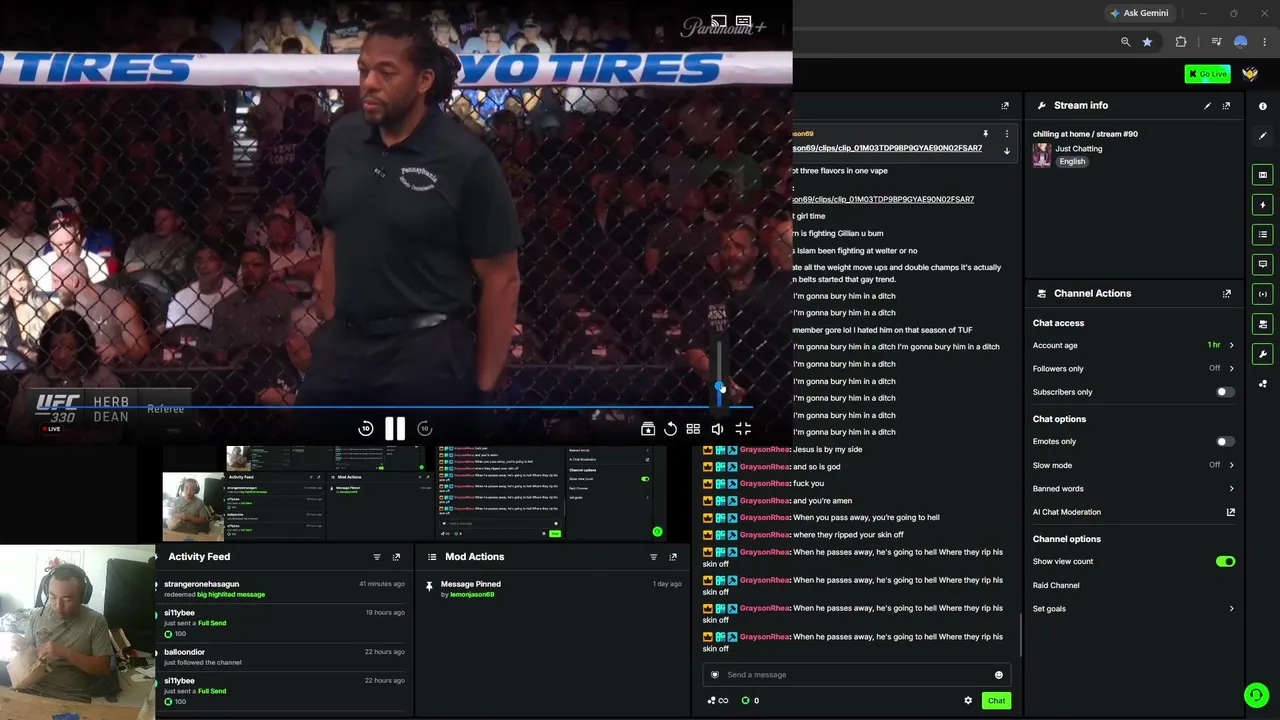Expand the Slow mode setting
The image size is (1280, 720).
pos(1133,465)
